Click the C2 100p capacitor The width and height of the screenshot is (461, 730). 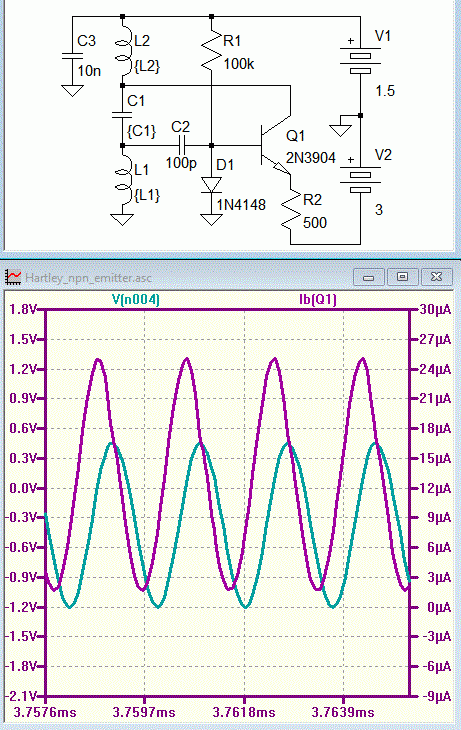point(182,146)
